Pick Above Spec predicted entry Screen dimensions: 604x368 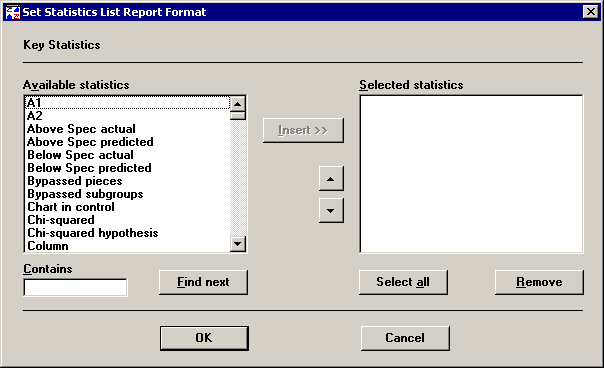pyautogui.click(x=127, y=142)
